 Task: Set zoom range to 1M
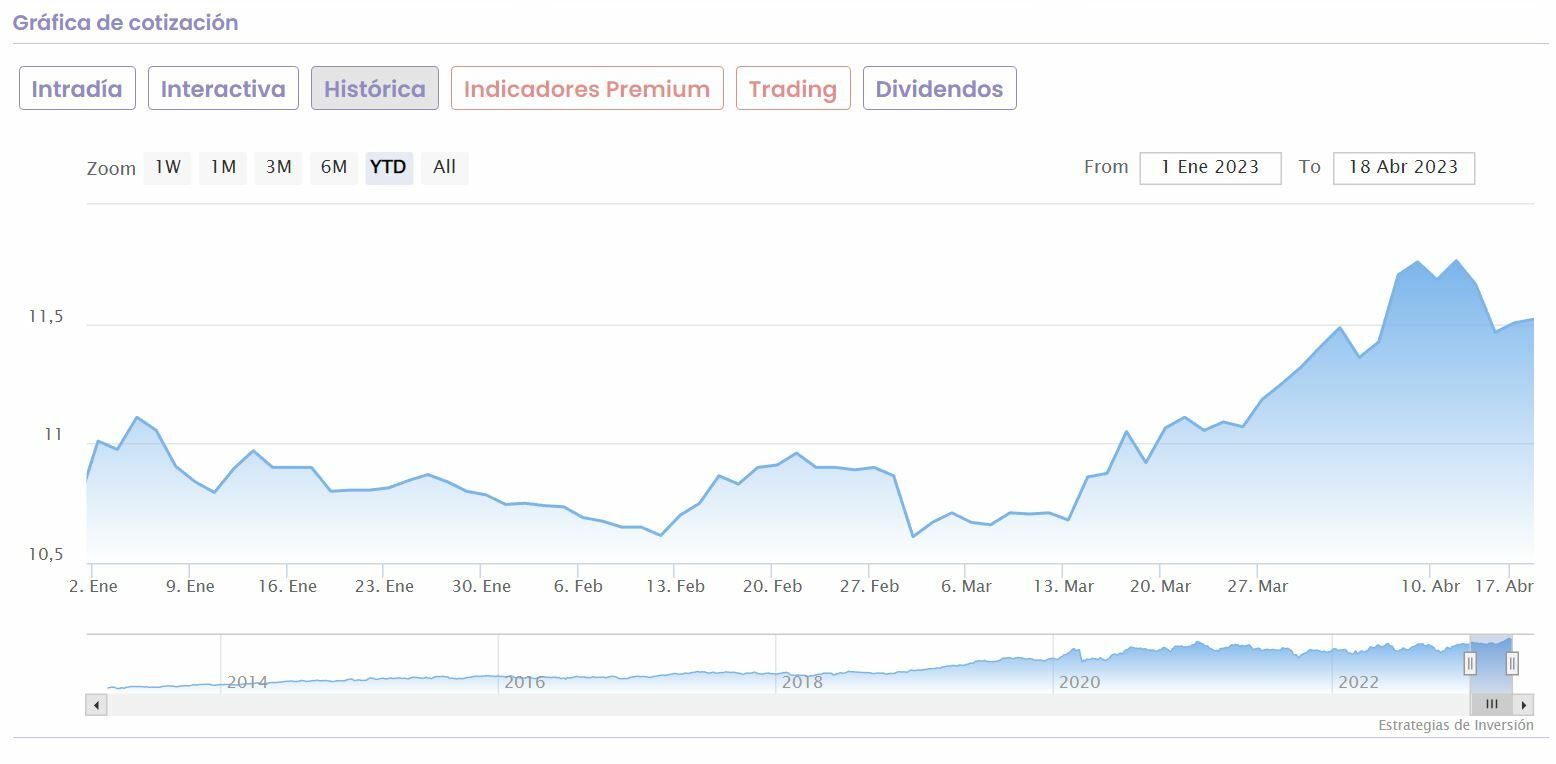pos(223,167)
